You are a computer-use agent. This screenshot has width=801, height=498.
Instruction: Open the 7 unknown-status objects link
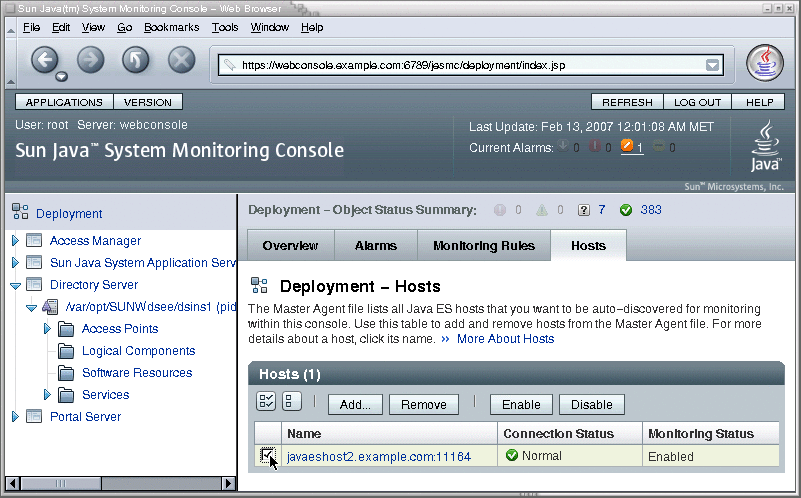[602, 210]
